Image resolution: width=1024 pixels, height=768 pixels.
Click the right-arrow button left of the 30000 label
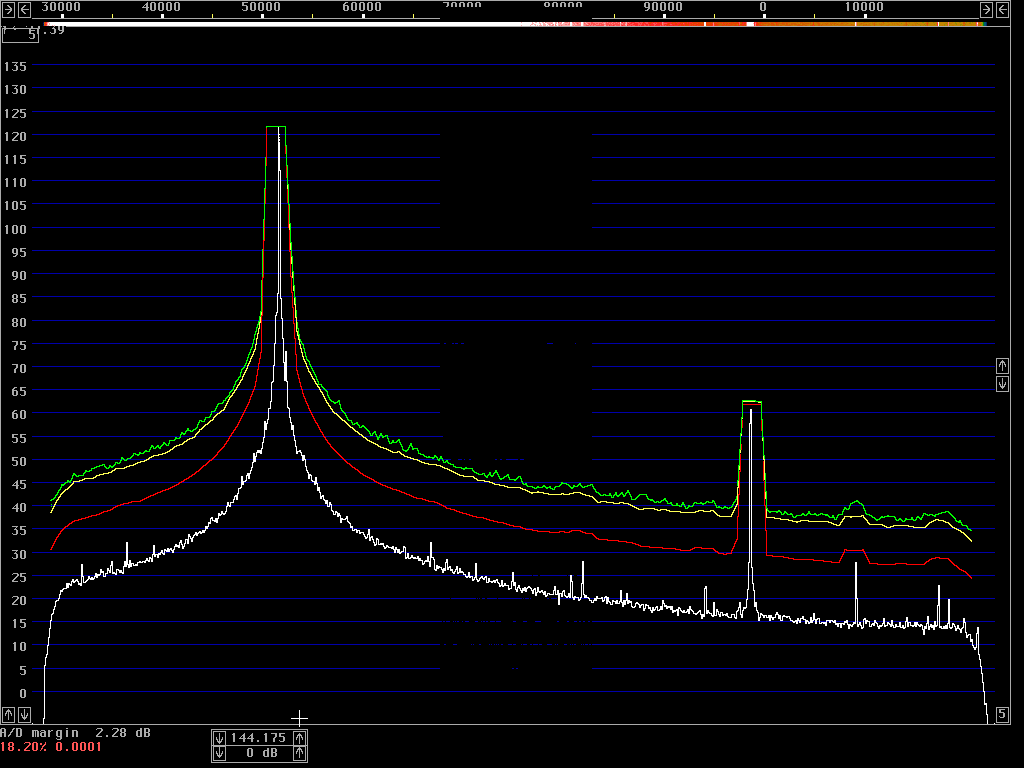tap(8, 9)
